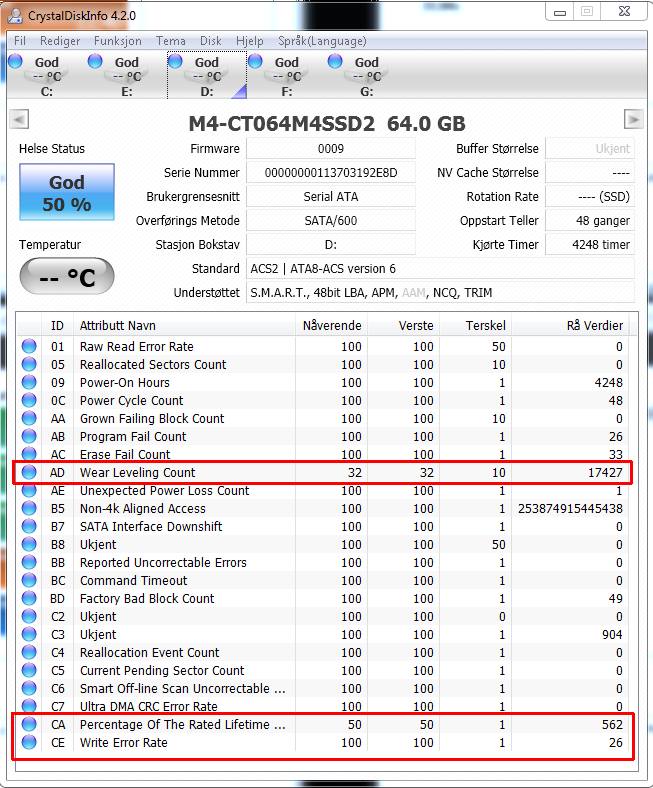Select the E: drive tab

pyautogui.click(x=127, y=75)
